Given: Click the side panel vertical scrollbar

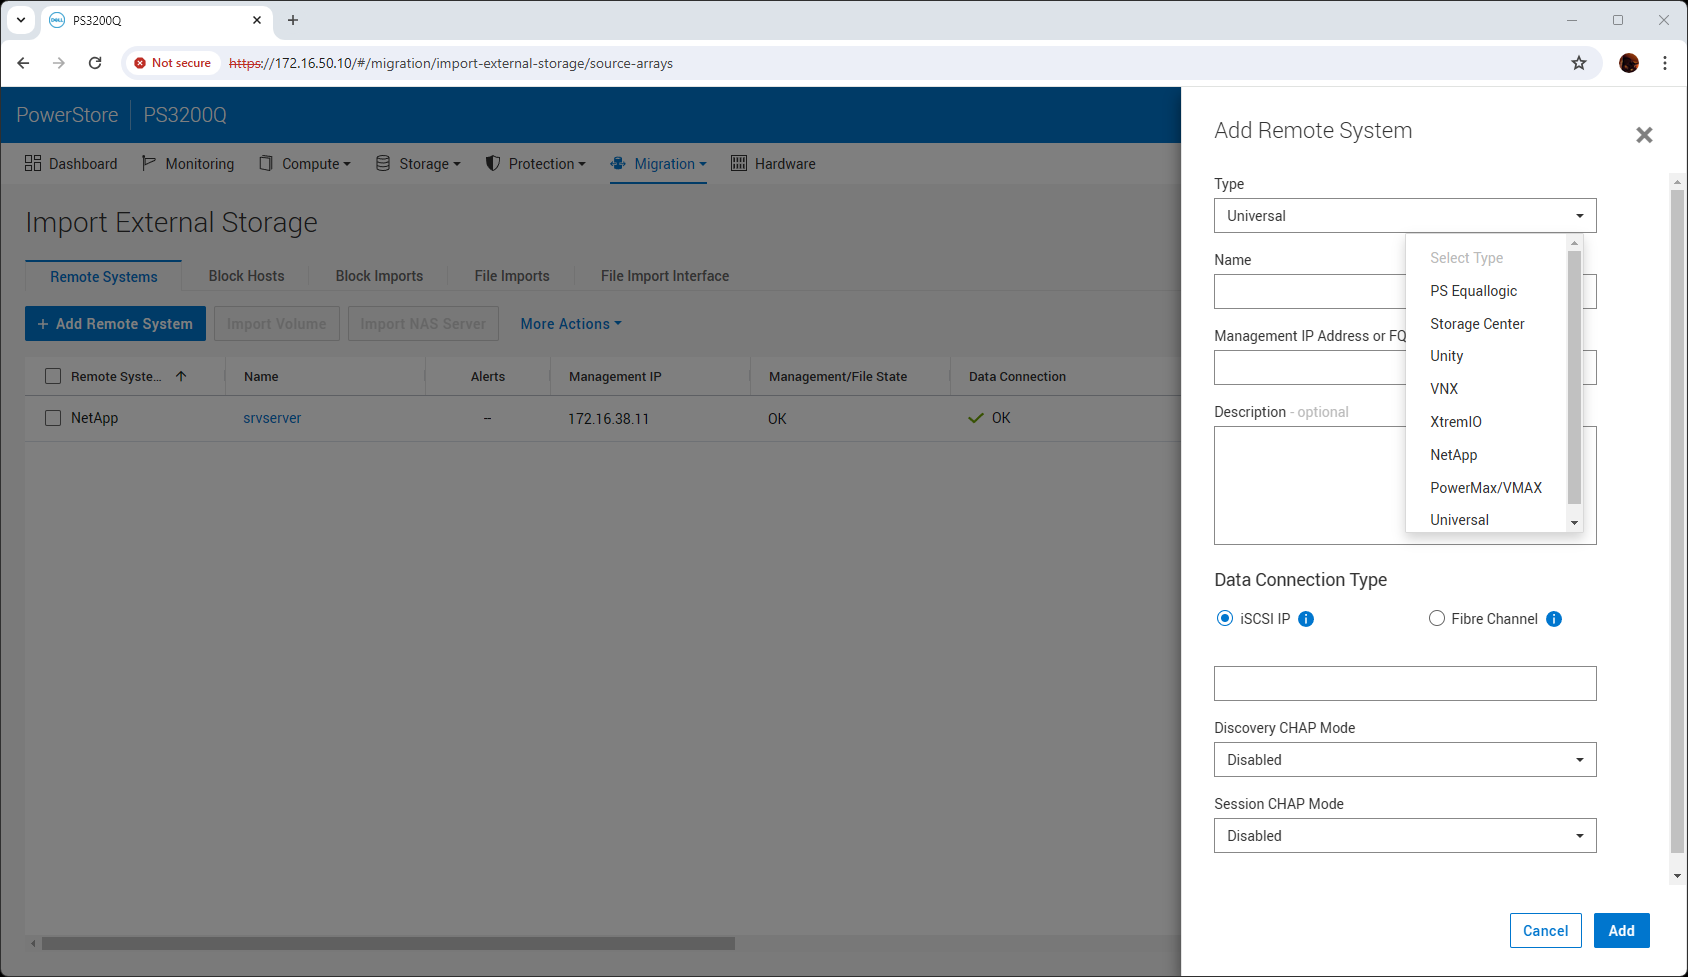Looking at the screenshot, I should pos(1677,520).
